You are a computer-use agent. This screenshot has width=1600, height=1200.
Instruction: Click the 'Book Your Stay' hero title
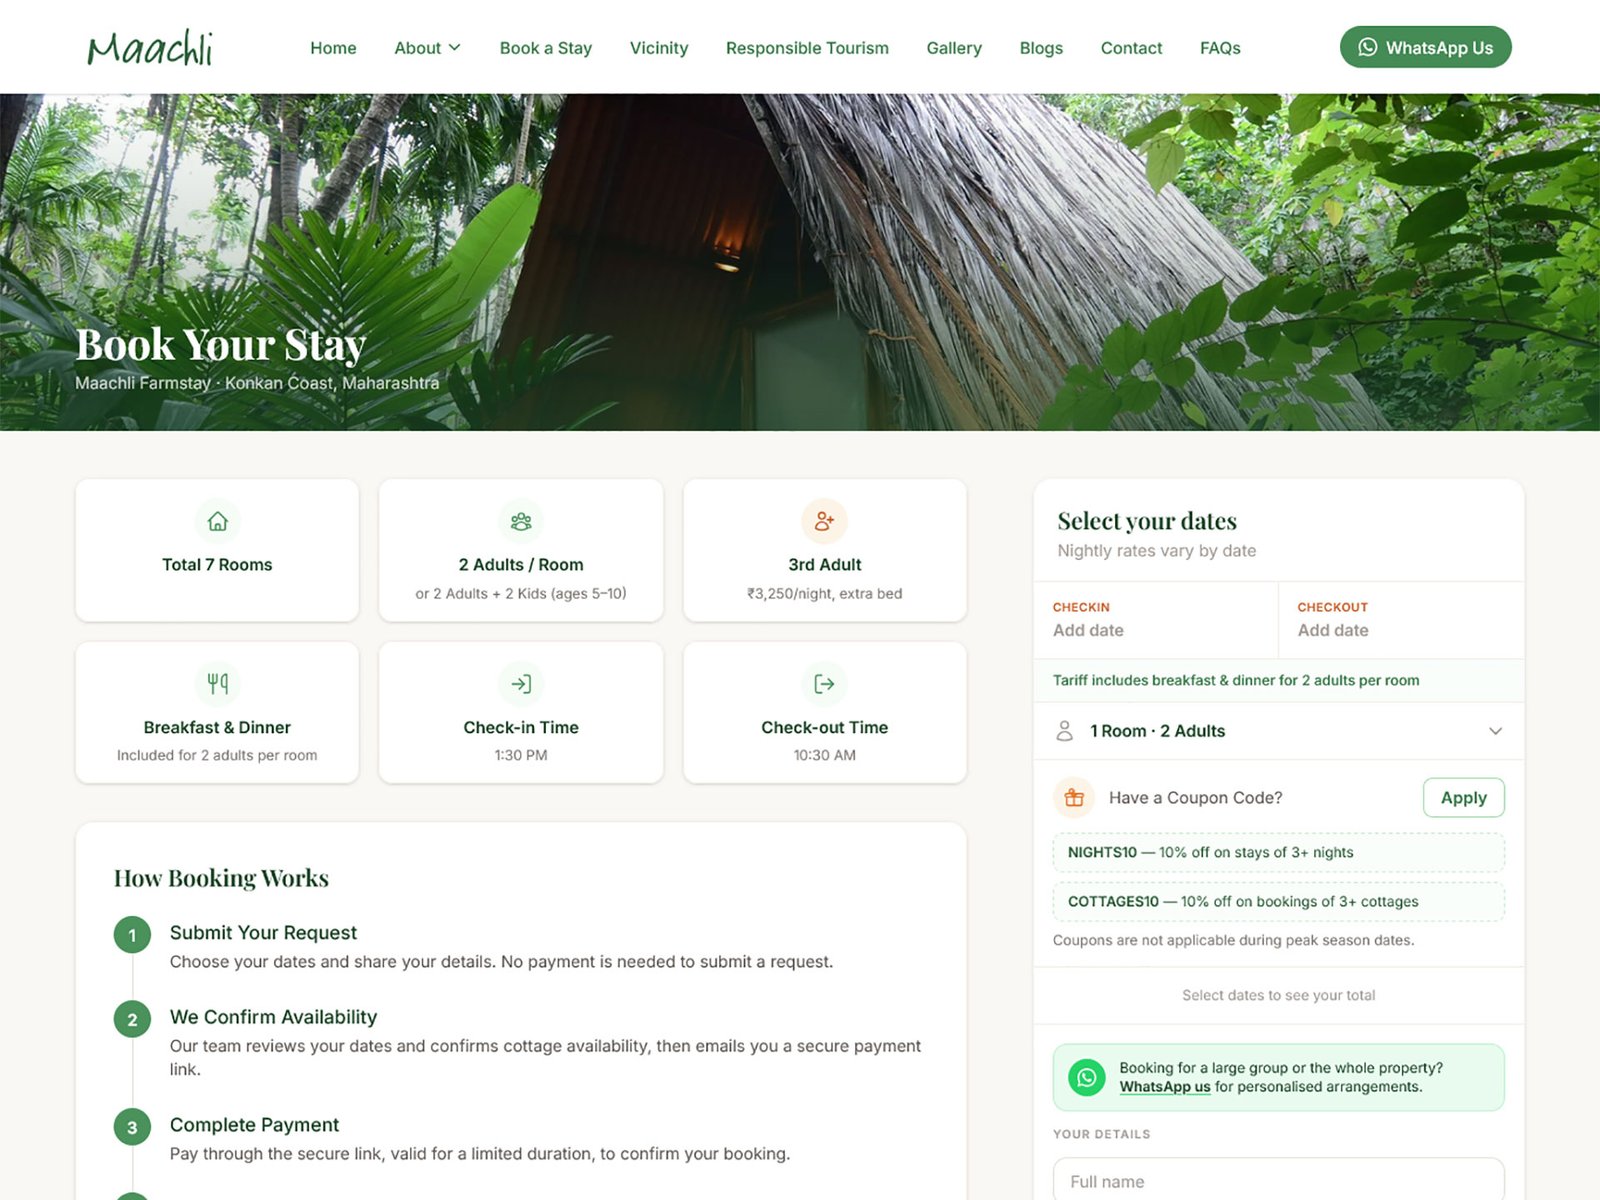click(221, 345)
